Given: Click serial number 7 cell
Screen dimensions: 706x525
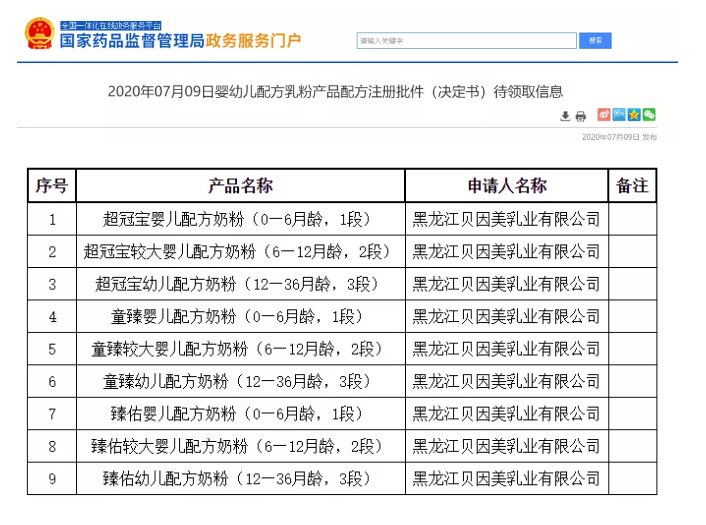Looking at the screenshot, I should pyautogui.click(x=52, y=414).
